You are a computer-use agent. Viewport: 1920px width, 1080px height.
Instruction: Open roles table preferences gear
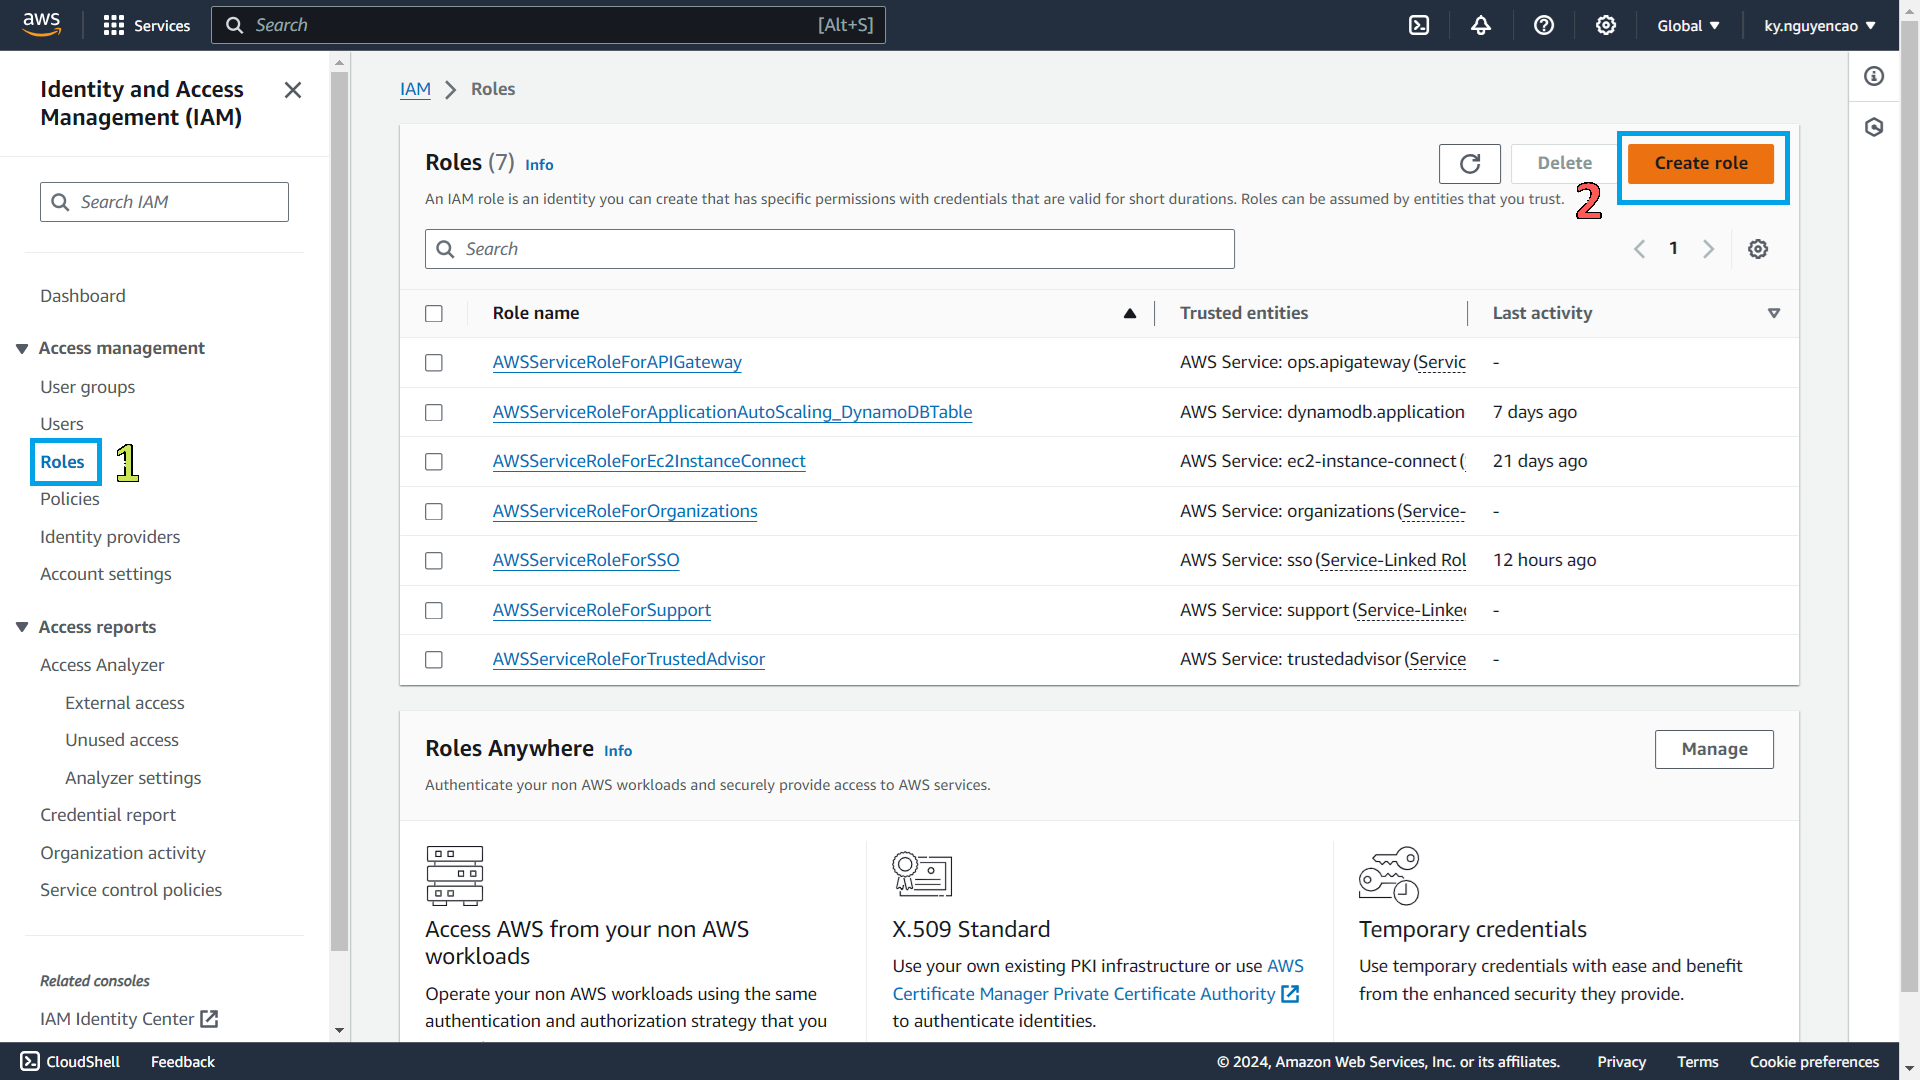[1758, 249]
